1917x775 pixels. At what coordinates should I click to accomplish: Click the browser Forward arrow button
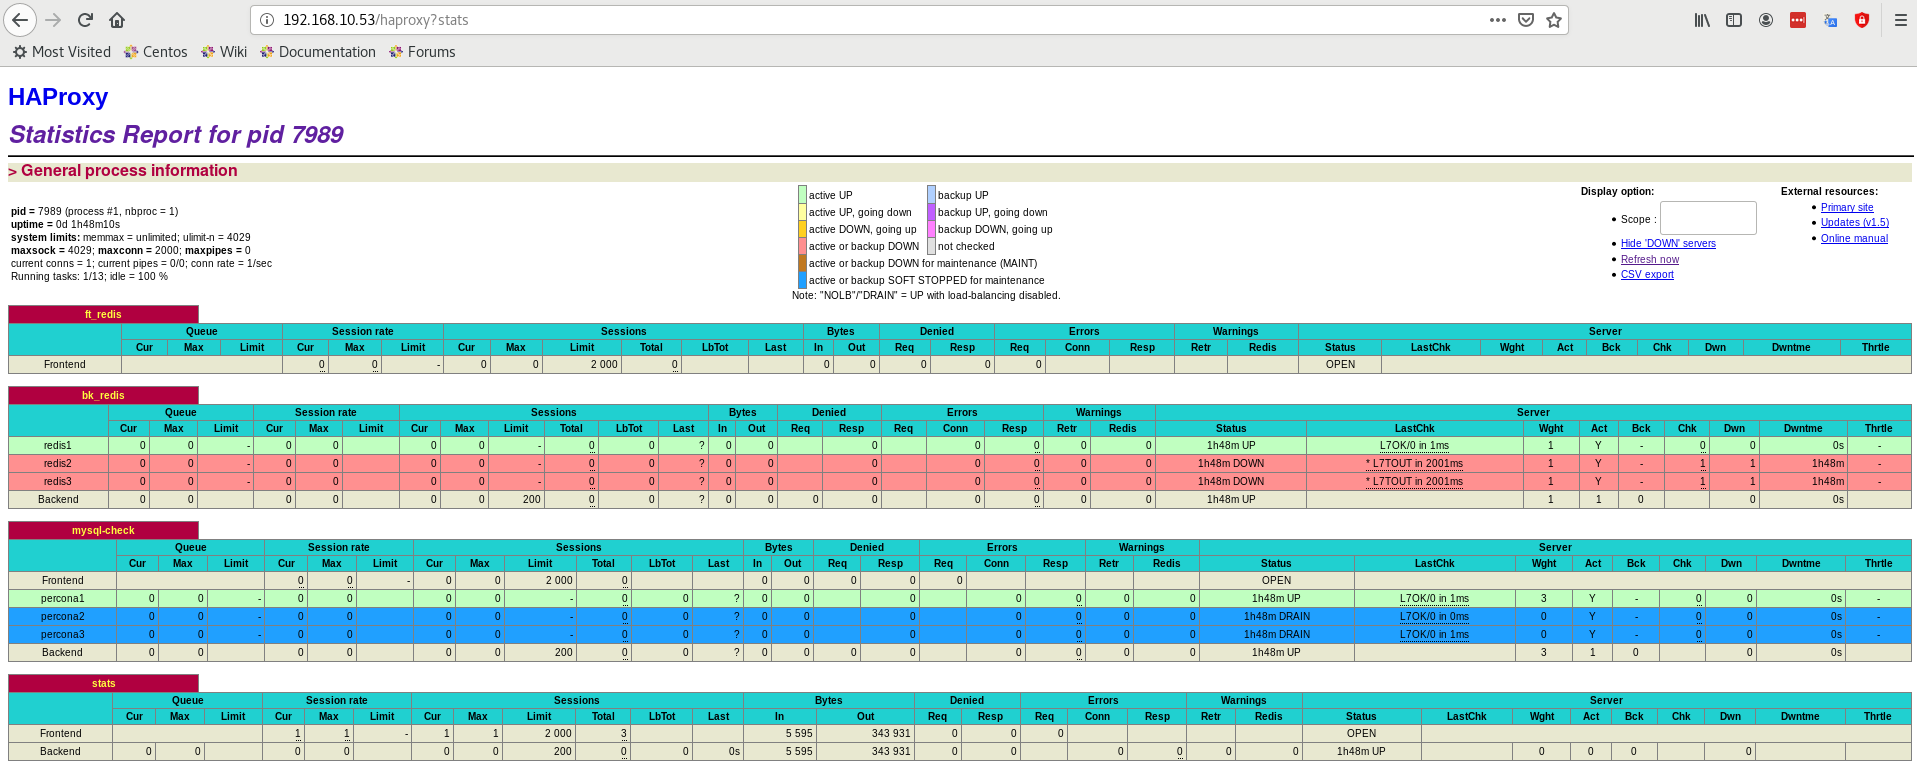coord(53,20)
